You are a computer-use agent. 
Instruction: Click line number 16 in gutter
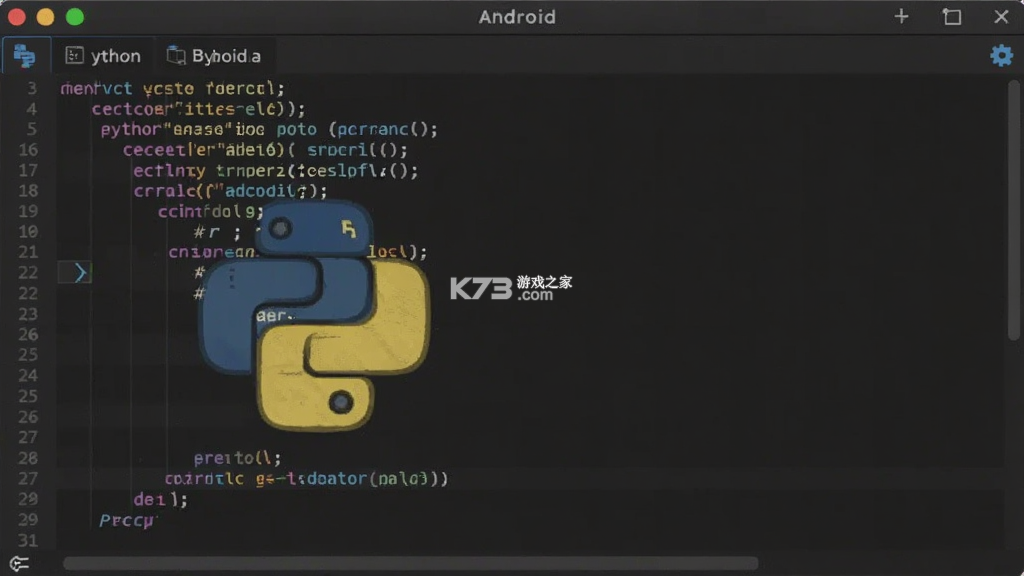pos(28,150)
